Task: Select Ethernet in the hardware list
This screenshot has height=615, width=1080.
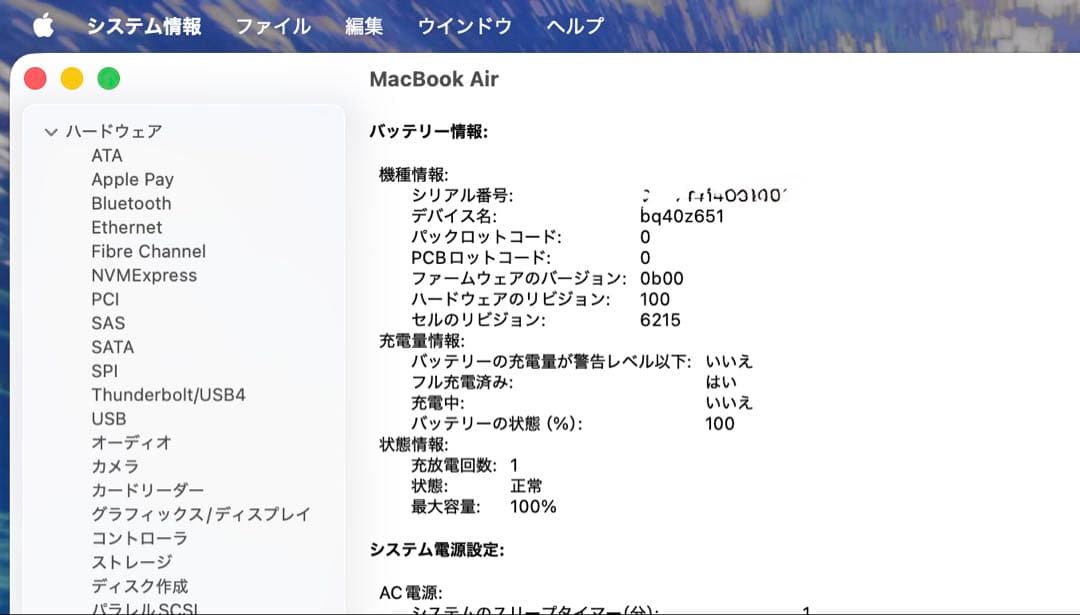Action: (126, 227)
